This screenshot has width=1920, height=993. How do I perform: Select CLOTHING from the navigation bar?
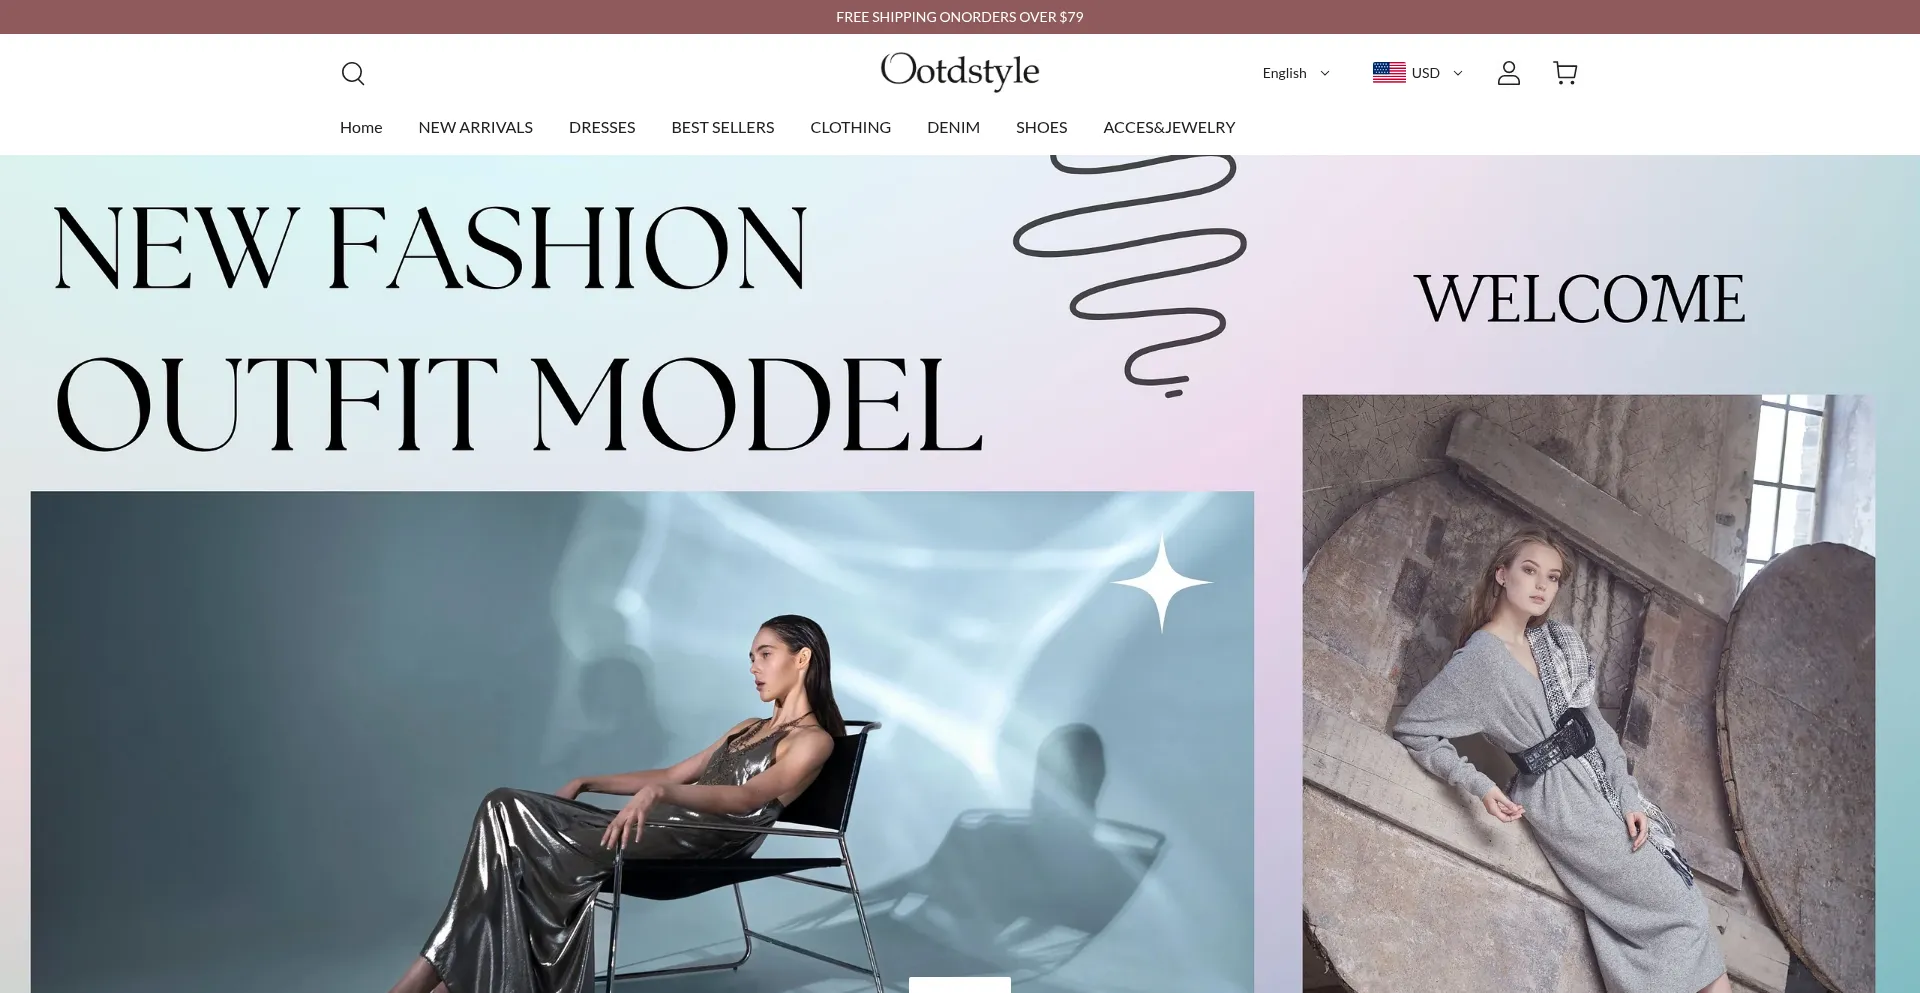pos(851,127)
